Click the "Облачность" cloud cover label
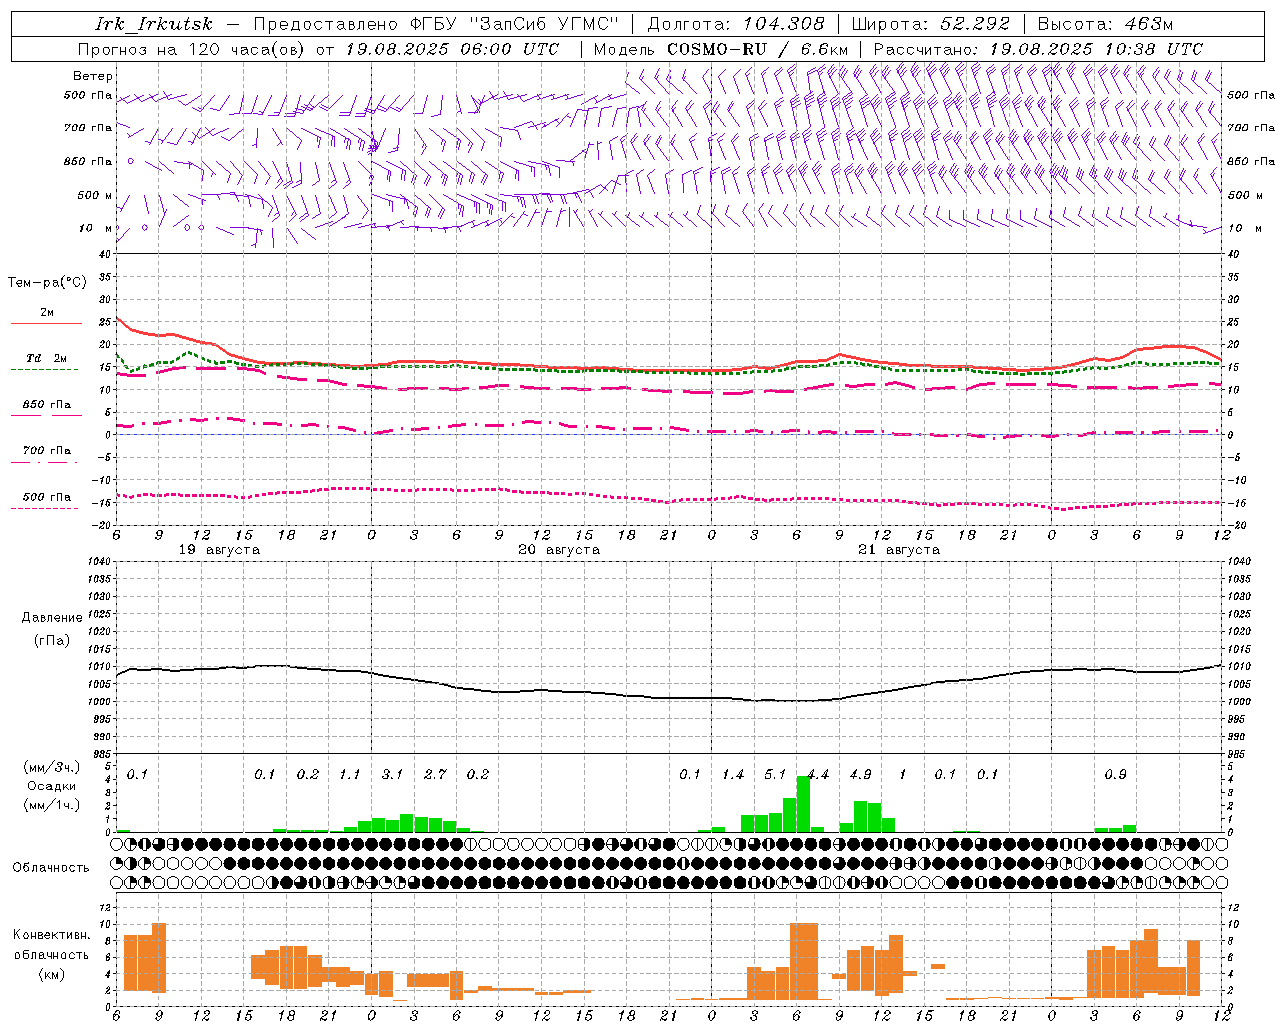The height and width of the screenshot is (1024, 1280). tap(51, 868)
